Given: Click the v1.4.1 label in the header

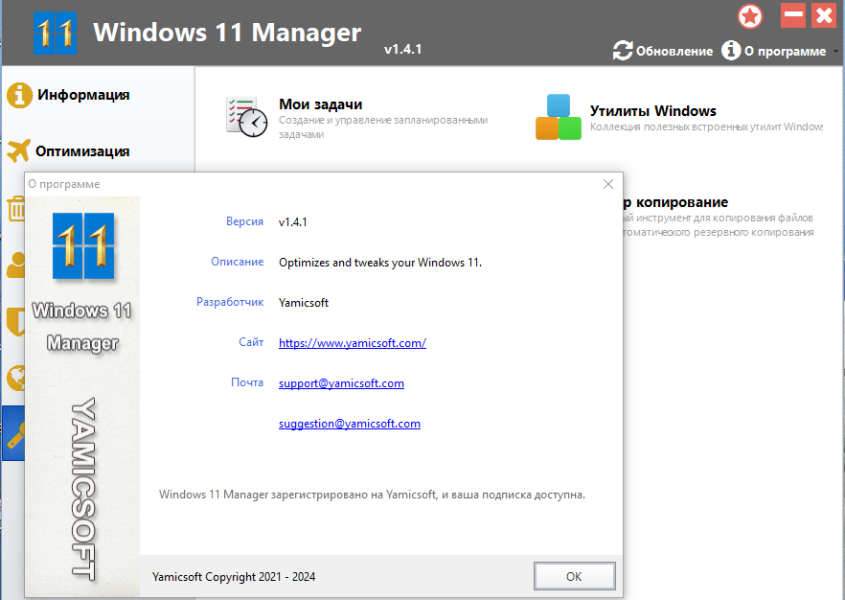Looking at the screenshot, I should click(x=403, y=49).
